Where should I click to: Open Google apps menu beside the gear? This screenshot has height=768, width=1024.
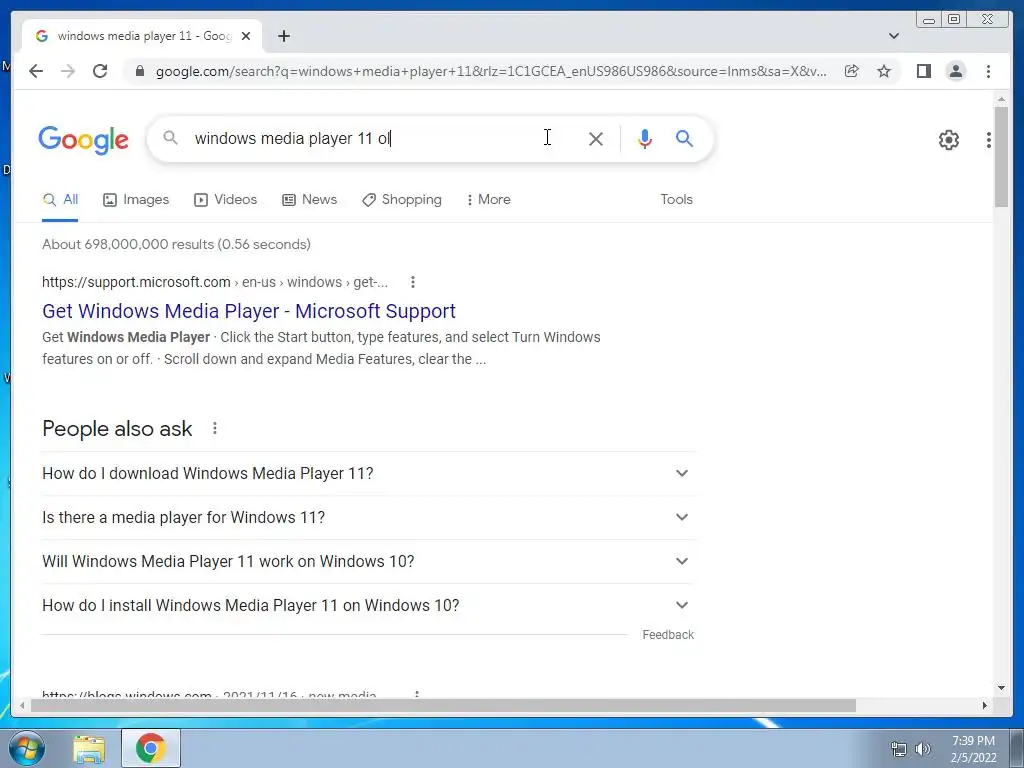[x=989, y=140]
